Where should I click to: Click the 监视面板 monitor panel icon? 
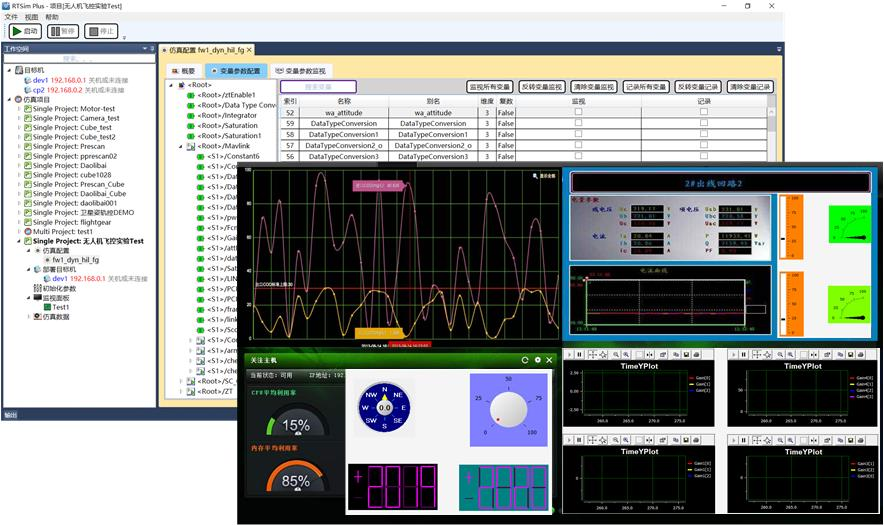tap(38, 297)
